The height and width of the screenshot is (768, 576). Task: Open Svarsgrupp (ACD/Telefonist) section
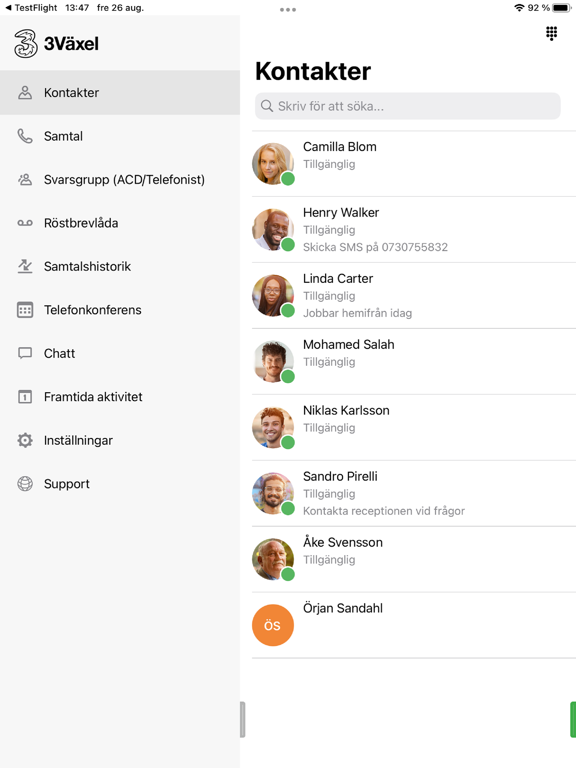click(120, 180)
